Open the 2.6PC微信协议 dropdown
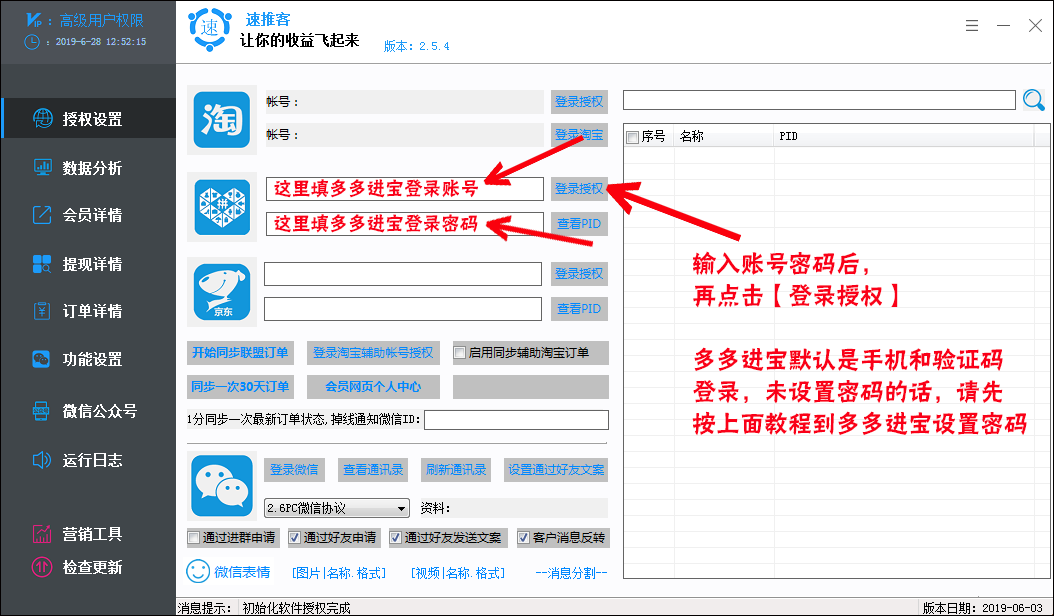 pyautogui.click(x=337, y=508)
